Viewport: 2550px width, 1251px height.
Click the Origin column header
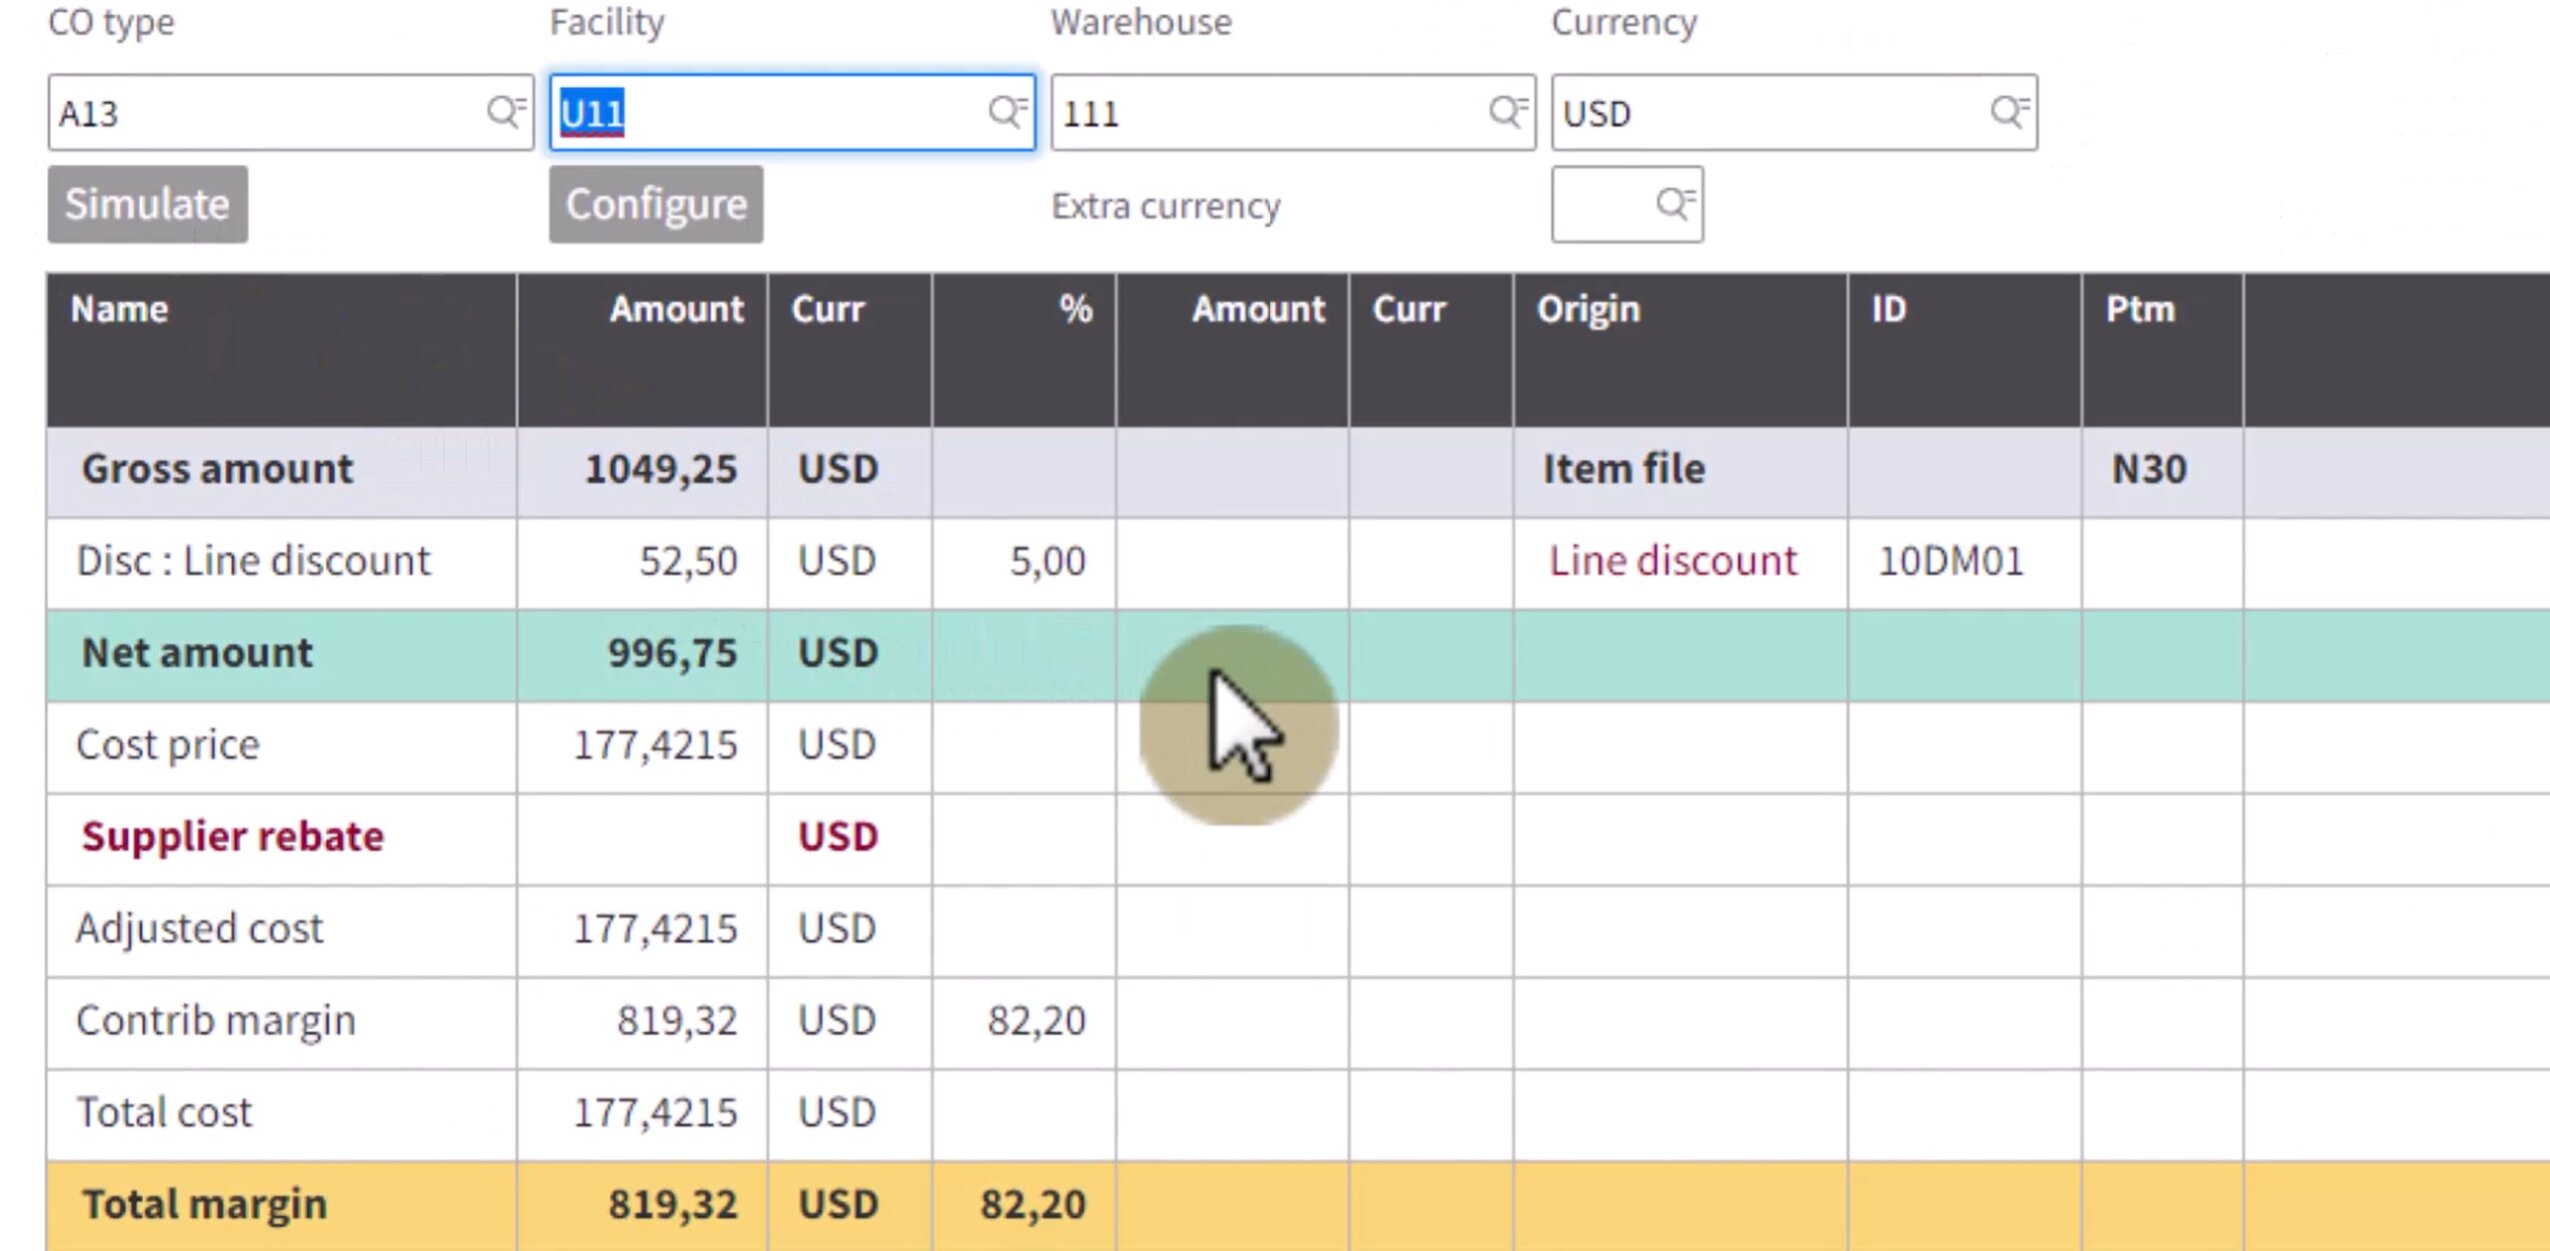(x=1588, y=309)
